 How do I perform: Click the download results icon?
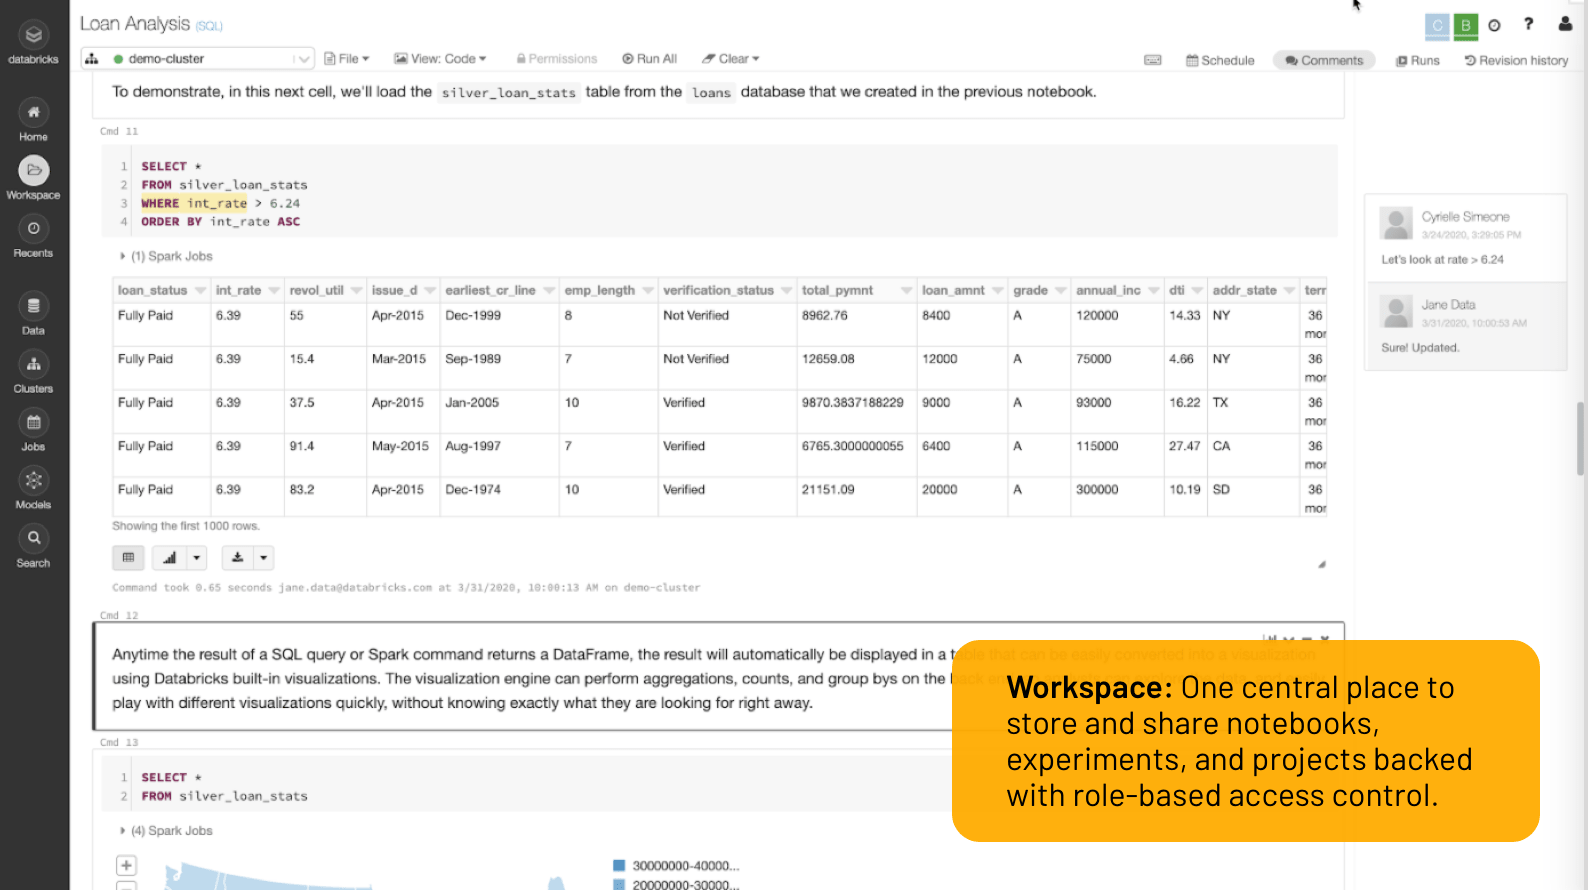tap(238, 558)
